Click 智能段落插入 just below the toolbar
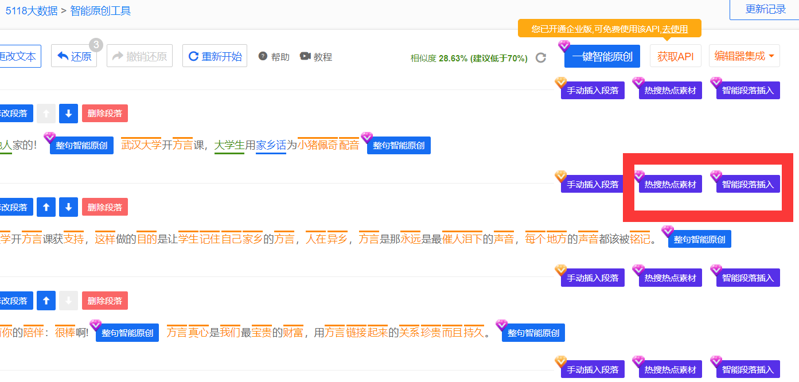 tap(748, 91)
